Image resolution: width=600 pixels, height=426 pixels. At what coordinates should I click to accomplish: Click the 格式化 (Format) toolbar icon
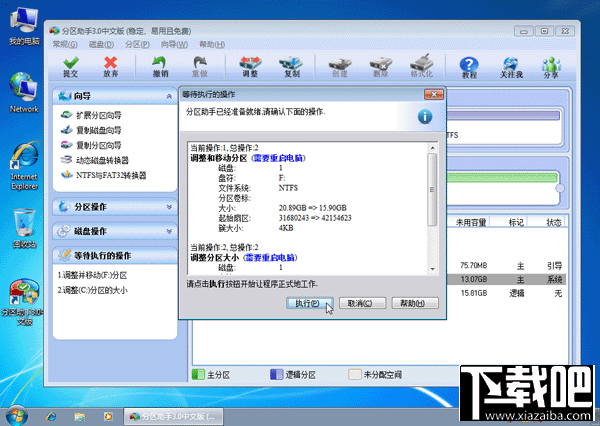(422, 66)
